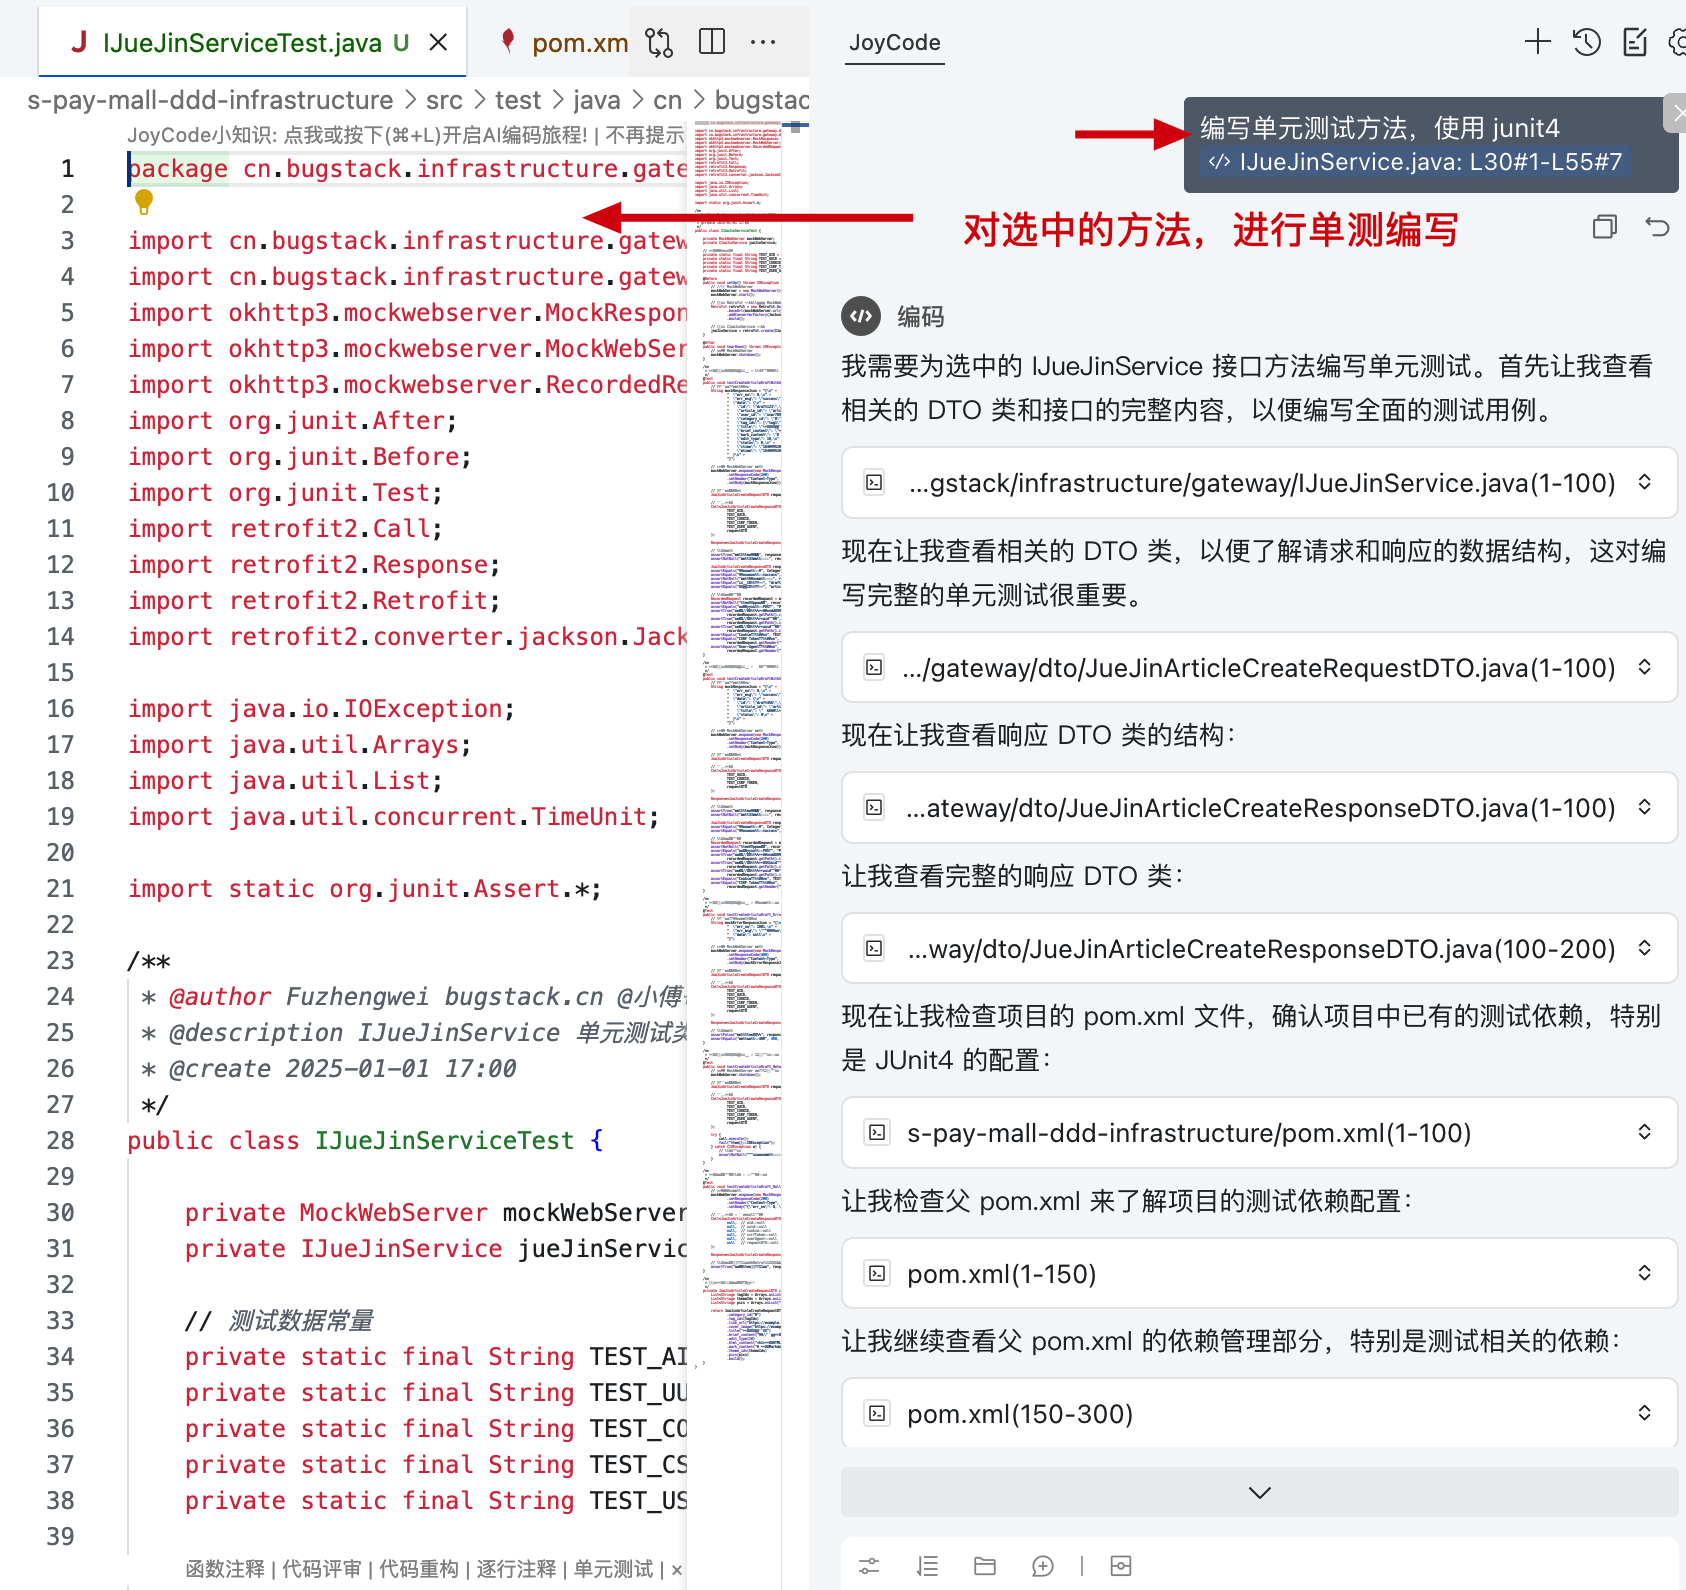Image resolution: width=1686 pixels, height=1590 pixels.
Task: Split the editor with the layout icon
Action: point(712,42)
